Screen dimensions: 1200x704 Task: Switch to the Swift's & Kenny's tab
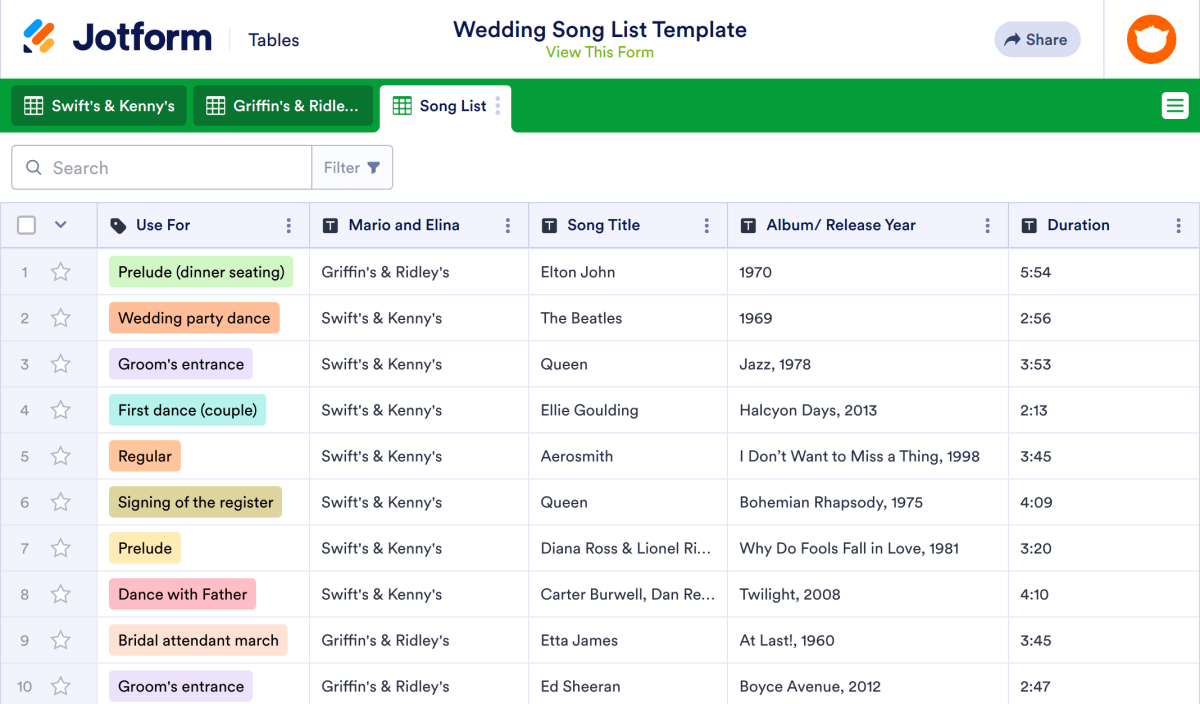(99, 106)
